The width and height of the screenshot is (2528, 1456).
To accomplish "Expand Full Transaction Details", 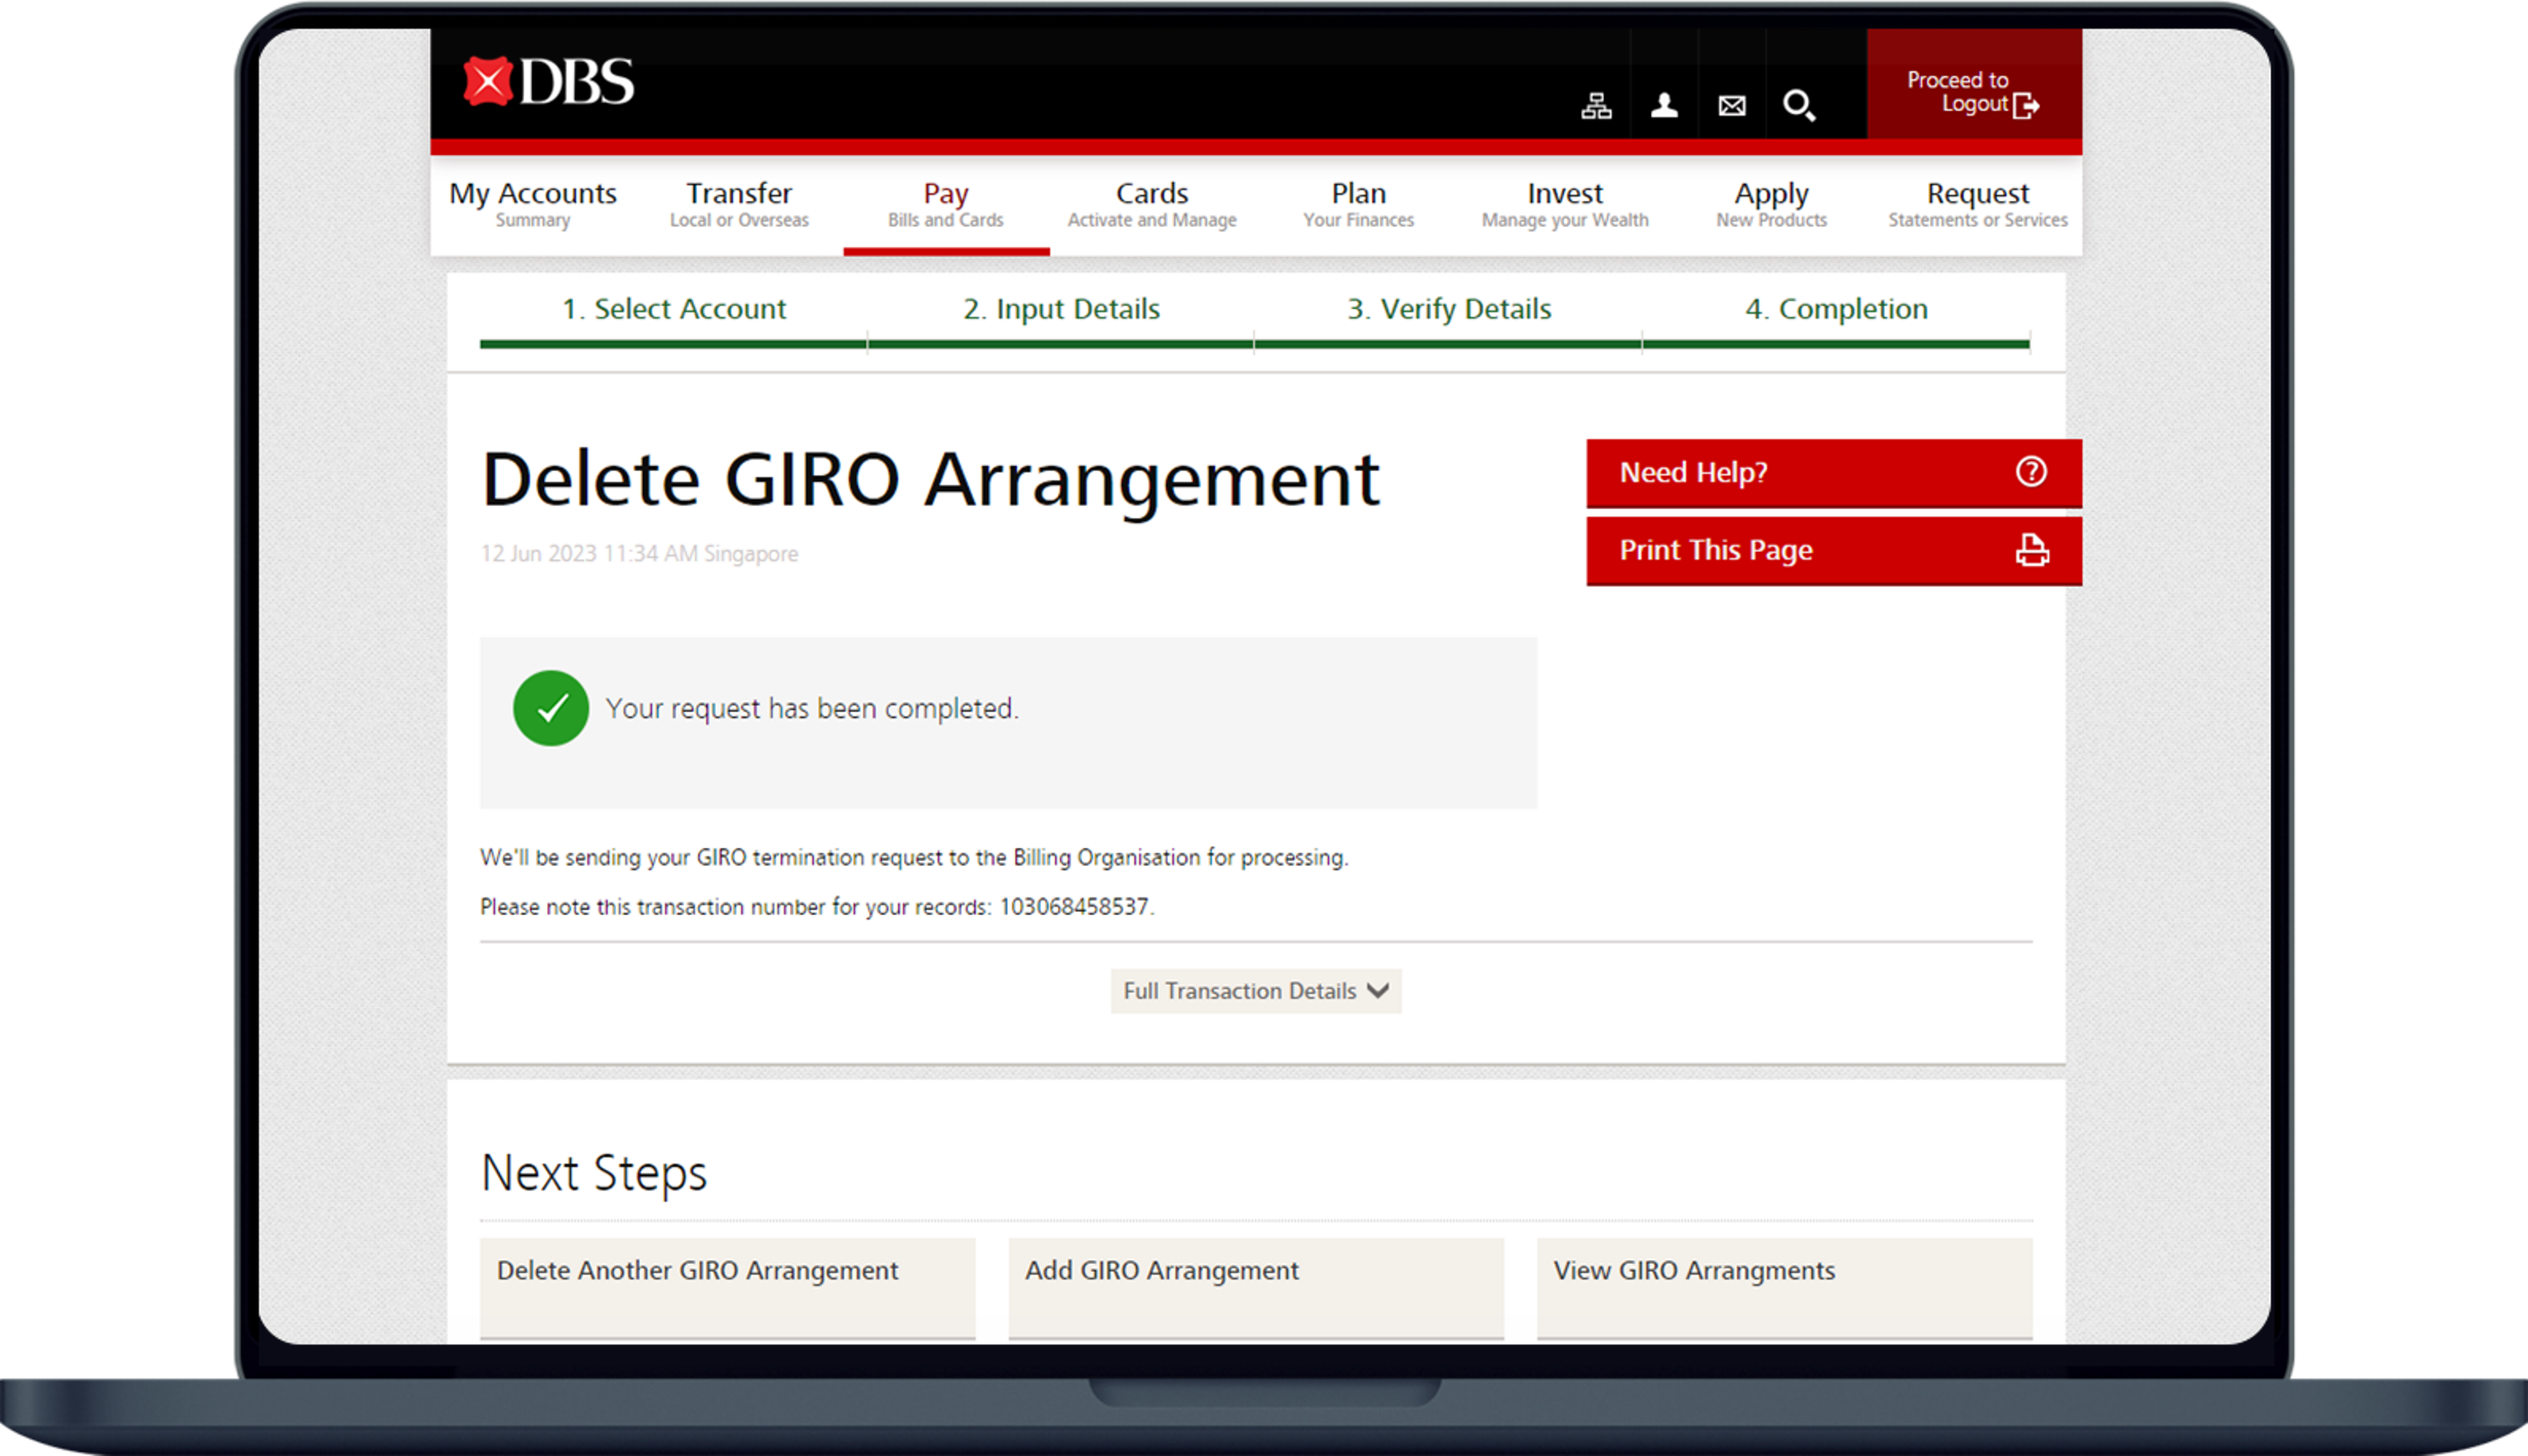I will [x=1255, y=991].
